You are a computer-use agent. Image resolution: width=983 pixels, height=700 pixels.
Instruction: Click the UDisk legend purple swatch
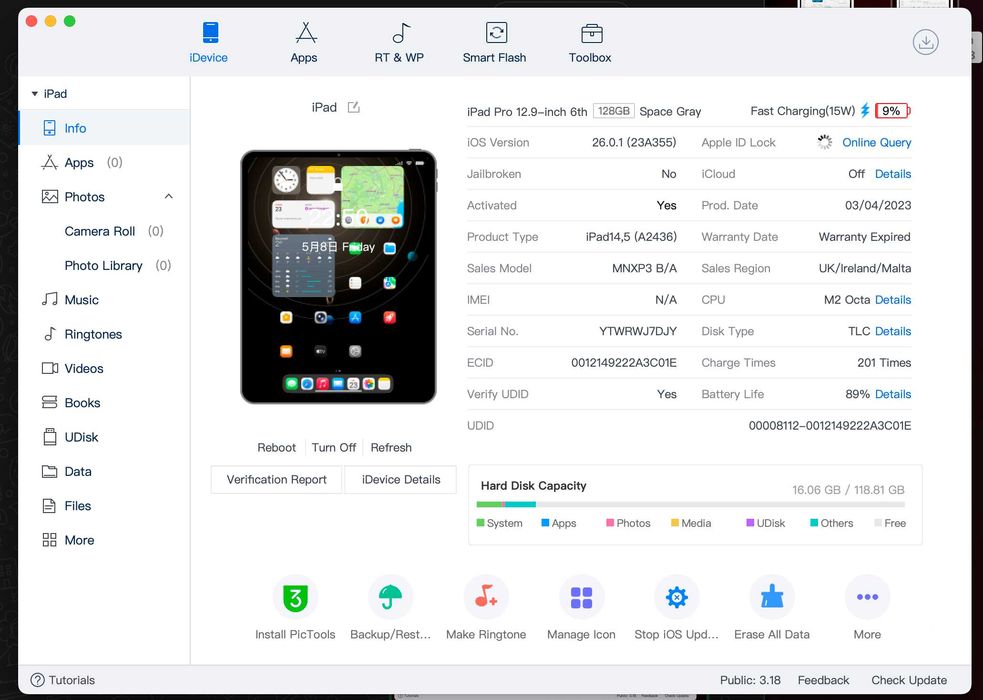point(750,523)
